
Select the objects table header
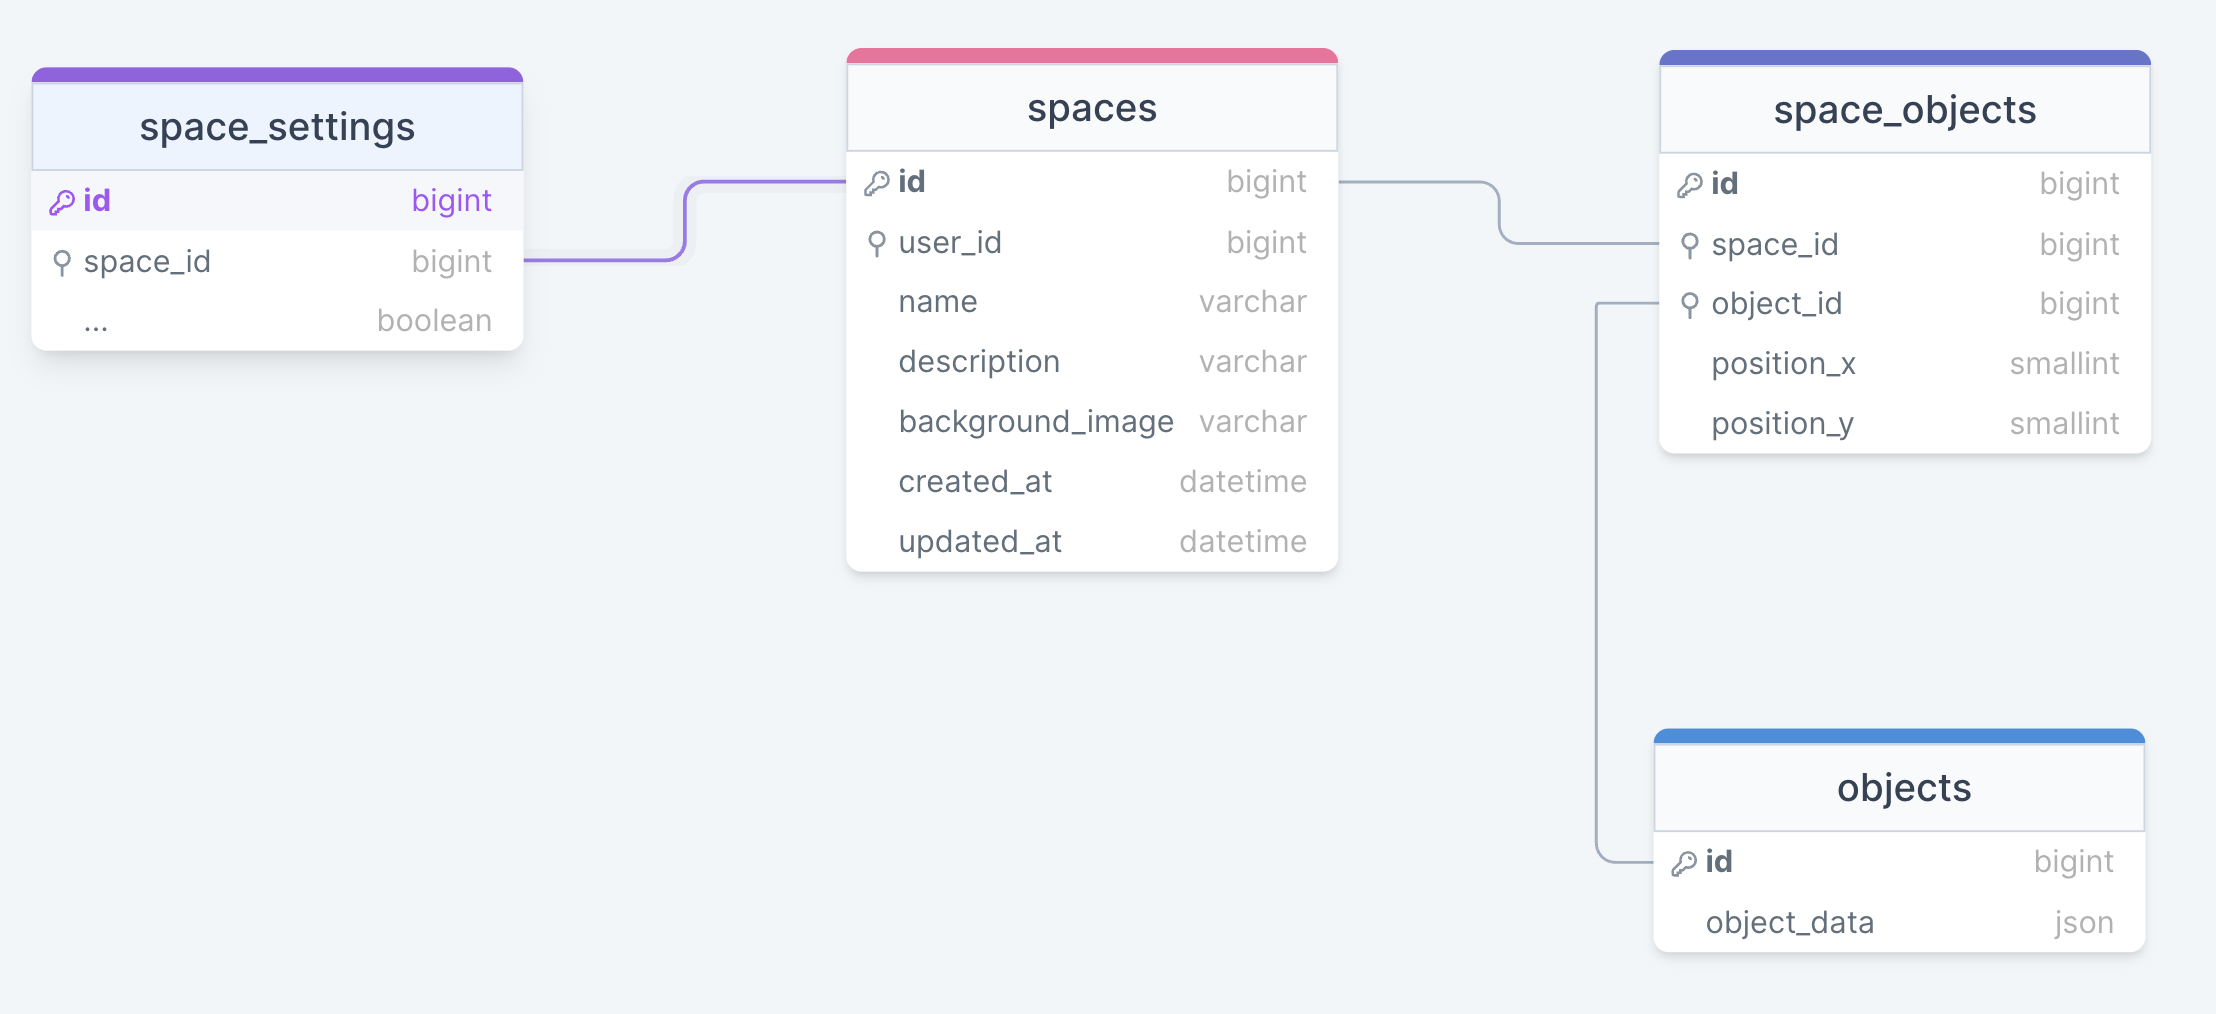tap(1899, 788)
